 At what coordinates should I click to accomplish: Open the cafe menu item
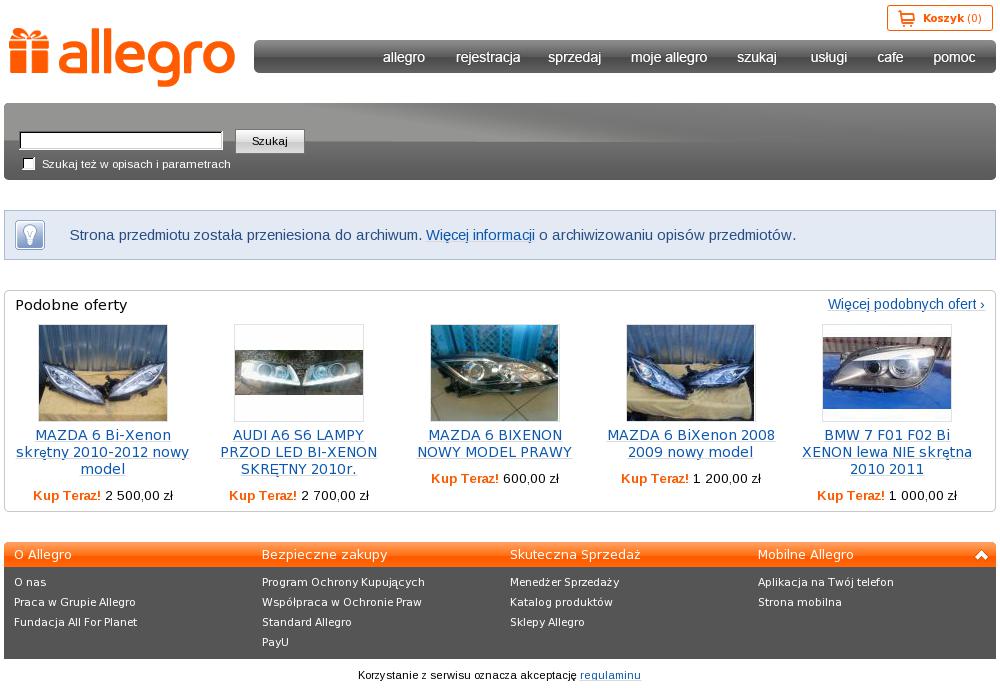890,57
